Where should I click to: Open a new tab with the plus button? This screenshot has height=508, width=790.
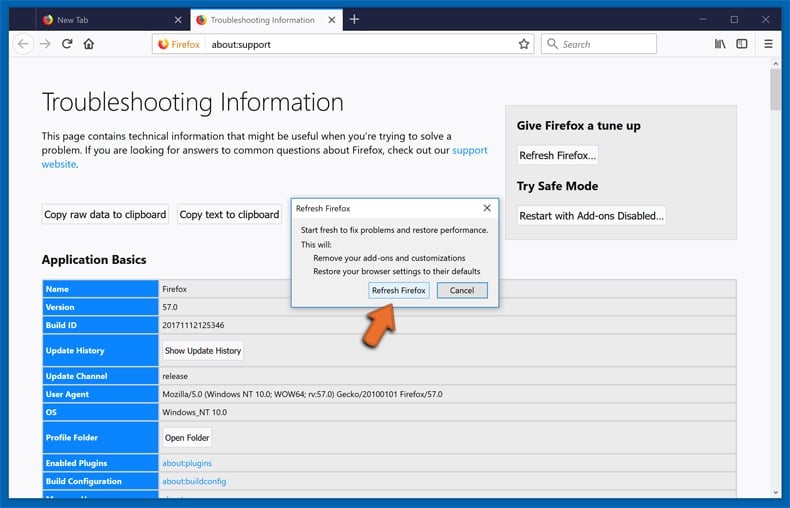coord(354,19)
